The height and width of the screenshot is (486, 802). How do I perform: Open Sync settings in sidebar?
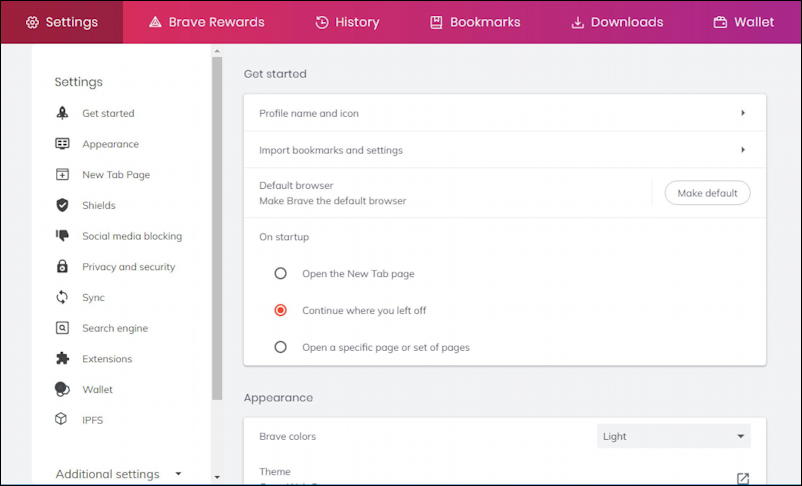93,297
